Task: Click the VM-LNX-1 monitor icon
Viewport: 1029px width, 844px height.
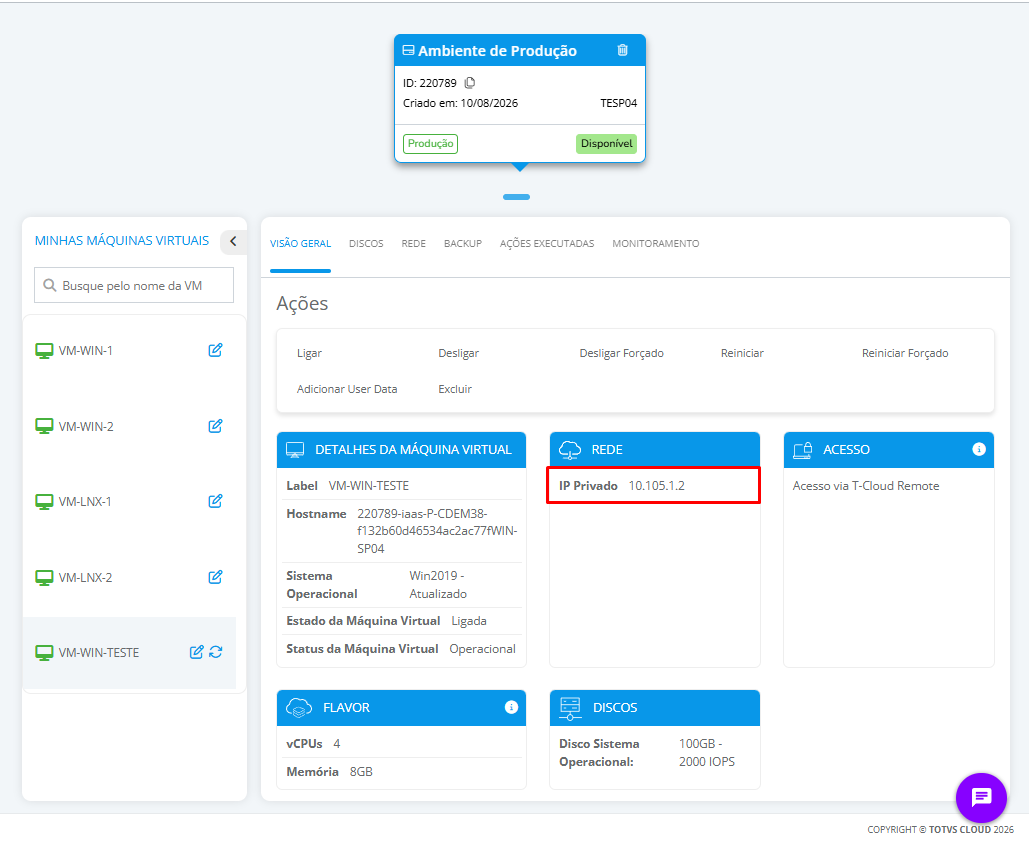Action: click(44, 501)
